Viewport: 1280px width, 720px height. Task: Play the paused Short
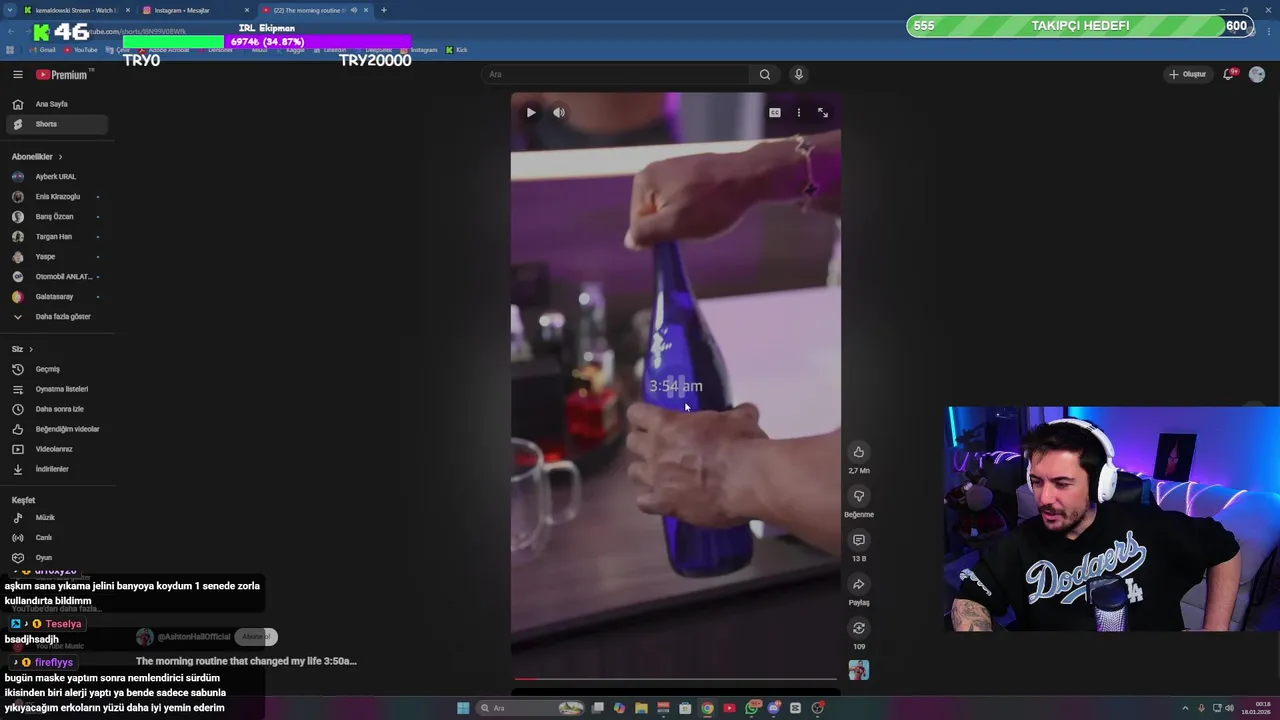click(x=531, y=113)
